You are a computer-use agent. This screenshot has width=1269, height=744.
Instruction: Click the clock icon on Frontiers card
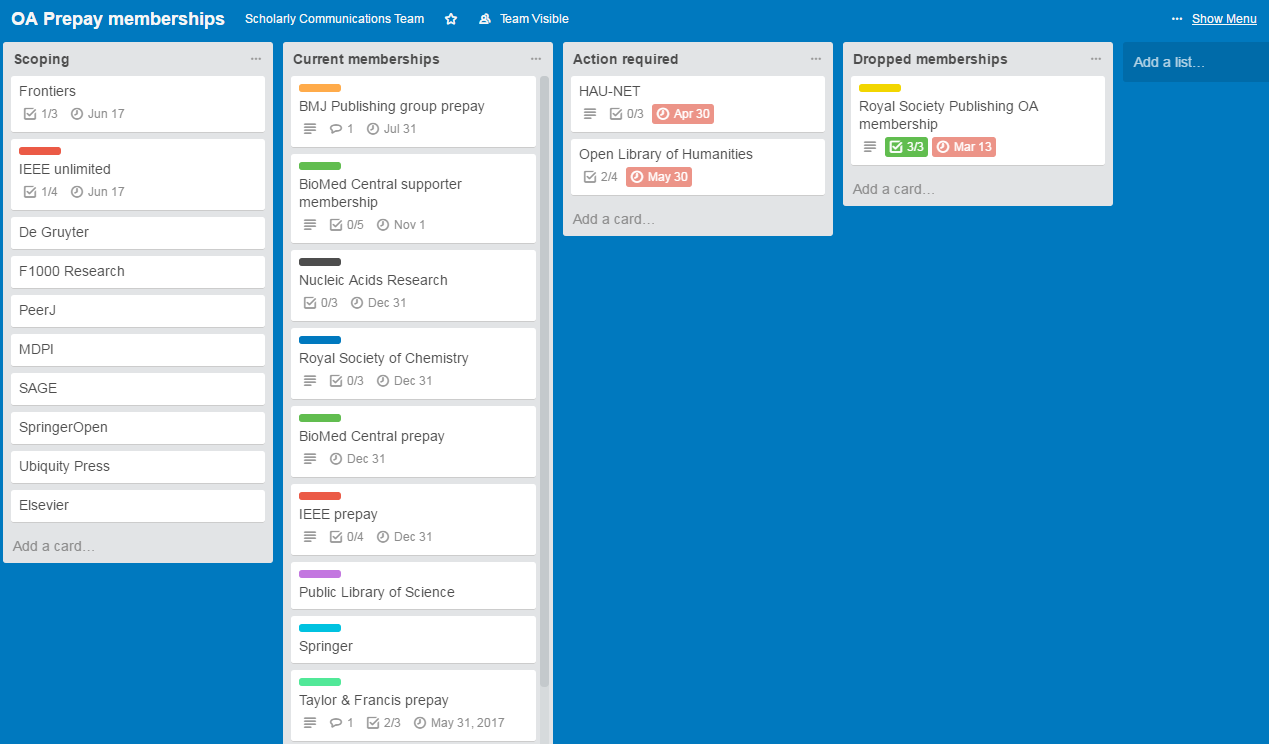click(x=77, y=114)
